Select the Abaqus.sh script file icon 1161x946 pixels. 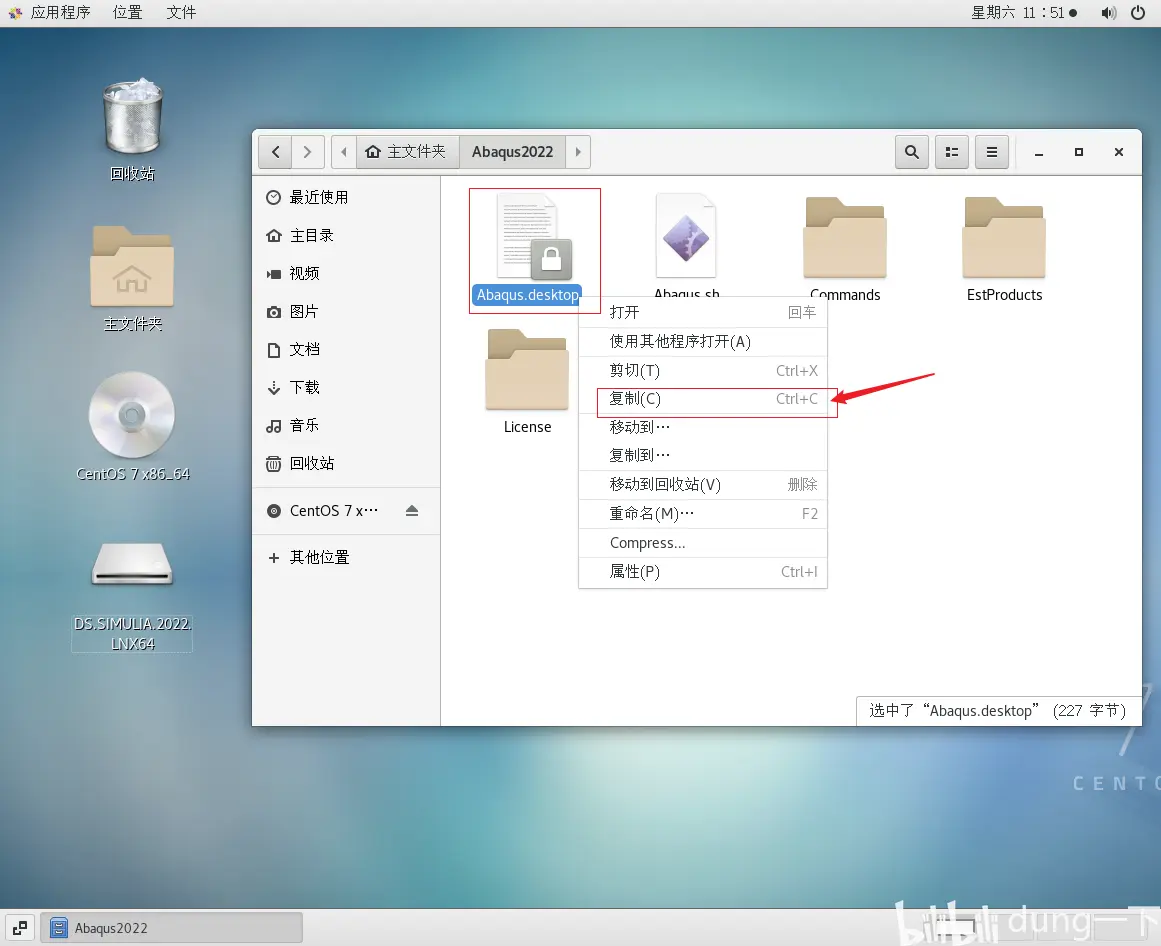point(686,237)
